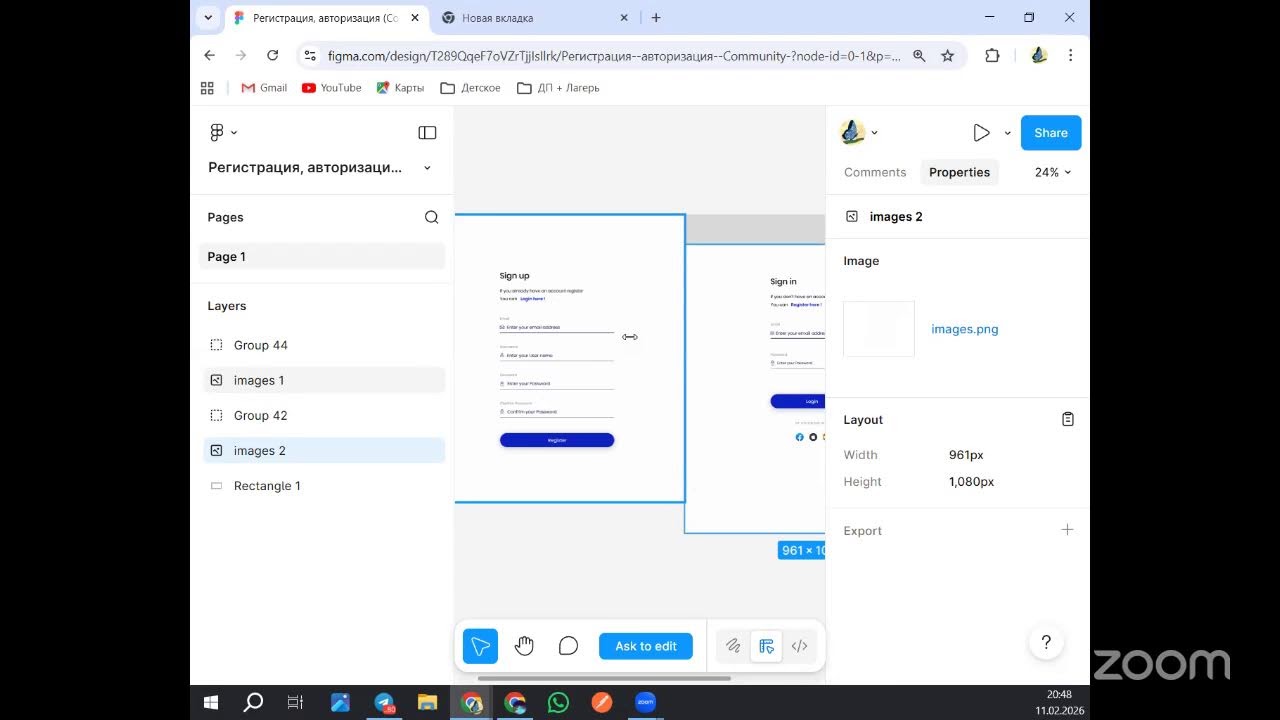Switch to the Comments tab
Viewport: 1280px width, 720px height.
pyautogui.click(x=875, y=172)
